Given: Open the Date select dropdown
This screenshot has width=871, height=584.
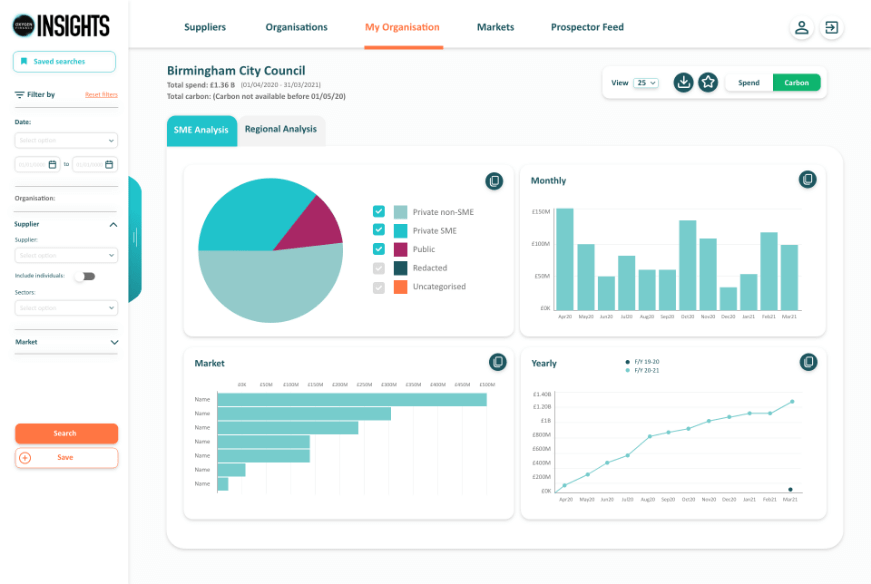Looking at the screenshot, I should pyautogui.click(x=66, y=141).
